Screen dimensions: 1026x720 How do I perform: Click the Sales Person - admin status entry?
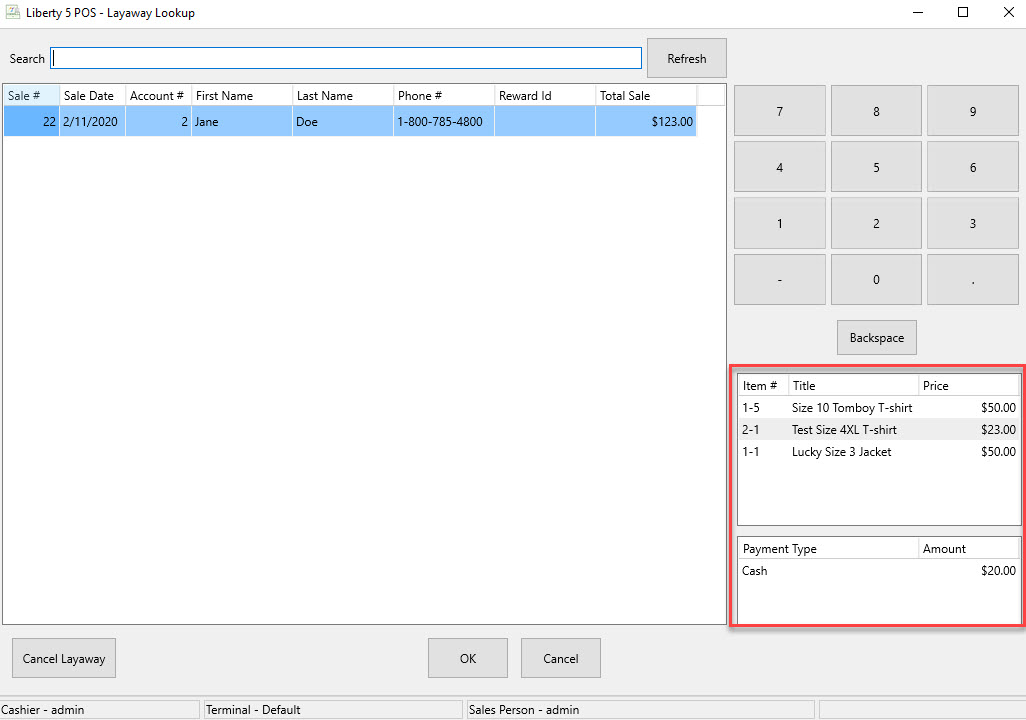pyautogui.click(x=641, y=710)
